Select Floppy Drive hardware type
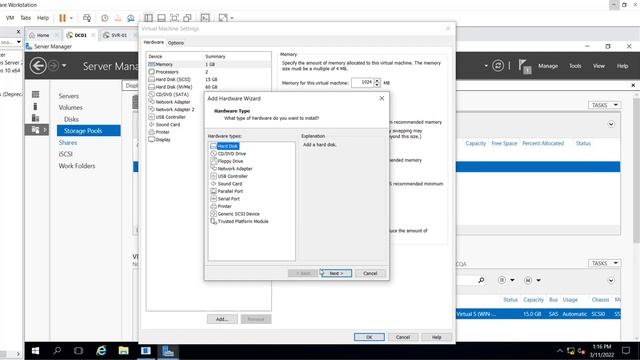This screenshot has width=640, height=360. [x=227, y=161]
